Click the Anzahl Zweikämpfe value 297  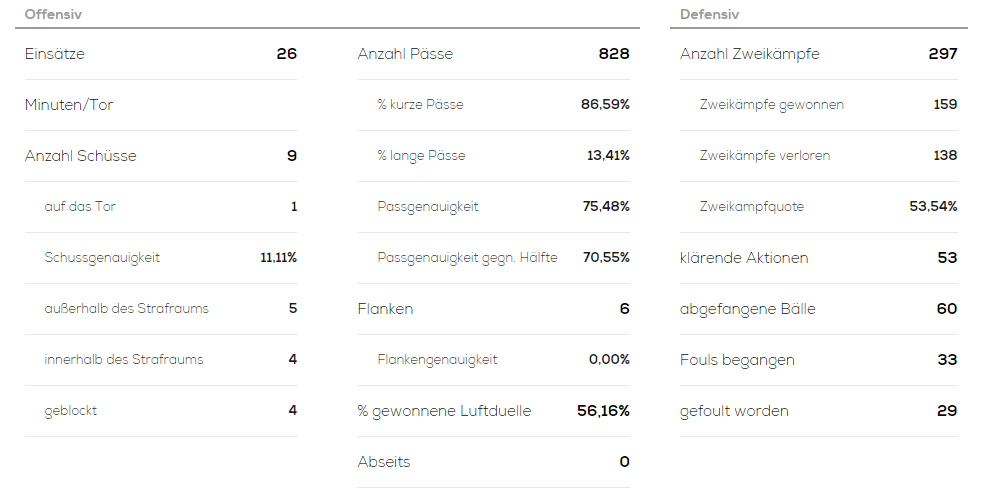click(x=943, y=54)
